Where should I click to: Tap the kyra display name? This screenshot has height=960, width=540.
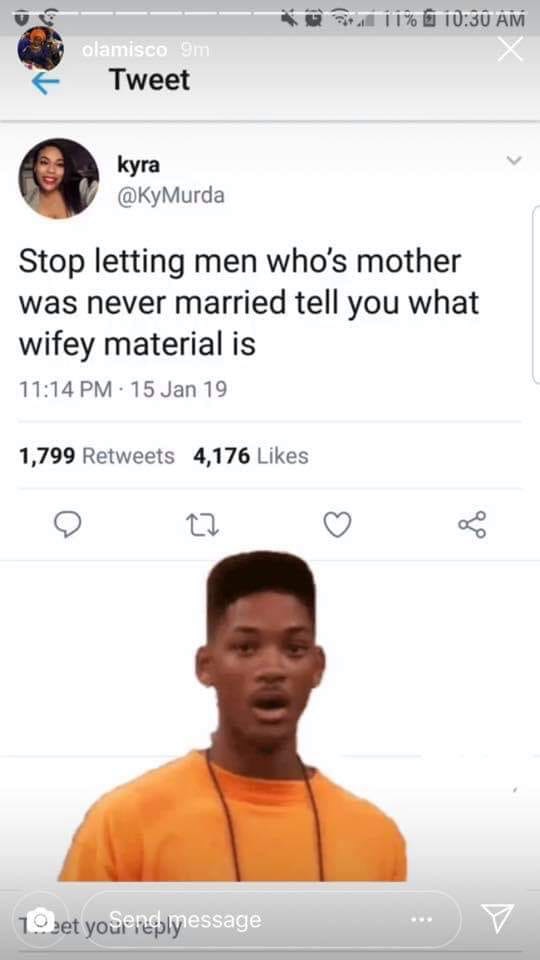click(138, 165)
